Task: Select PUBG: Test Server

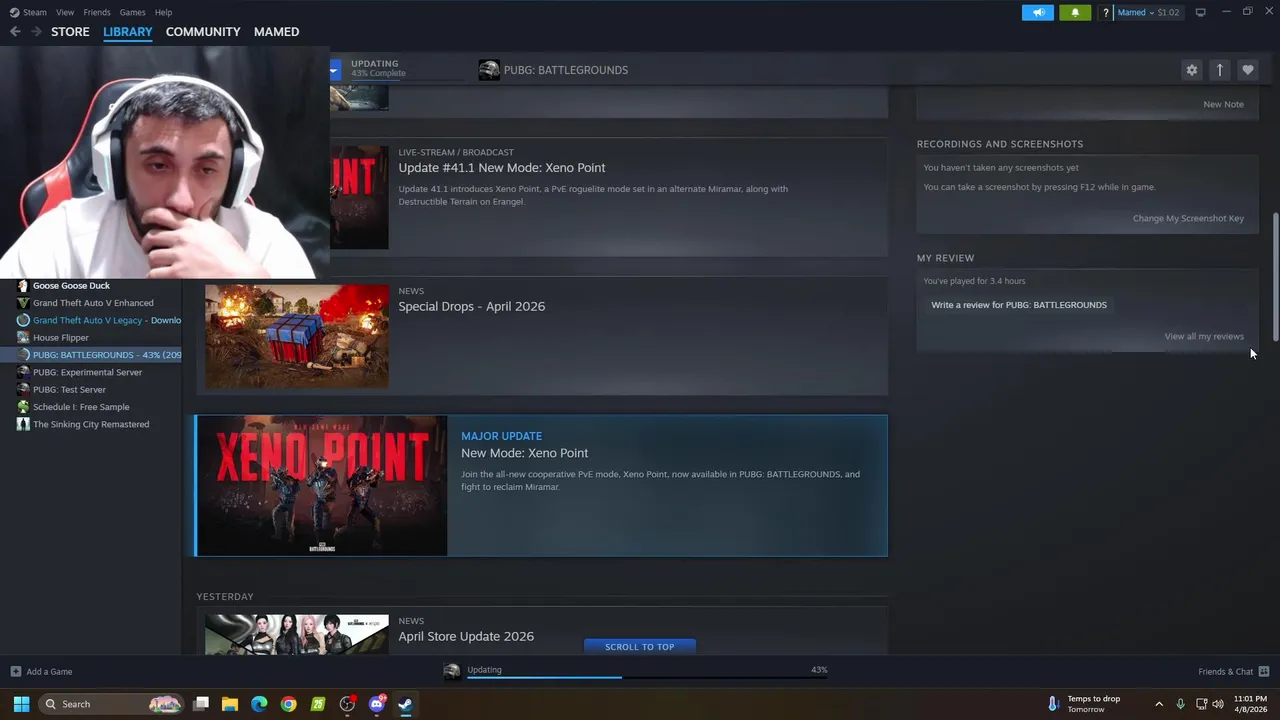Action: 69,389
